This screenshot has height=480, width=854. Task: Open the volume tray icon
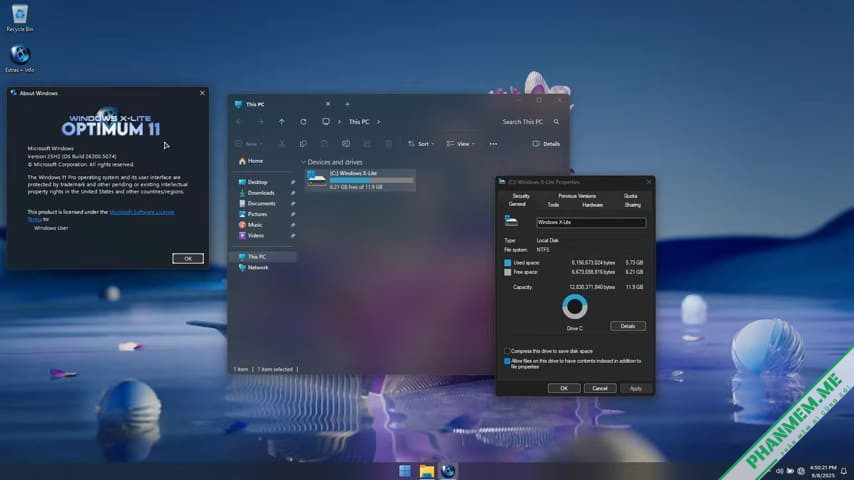pyautogui.click(x=779, y=471)
